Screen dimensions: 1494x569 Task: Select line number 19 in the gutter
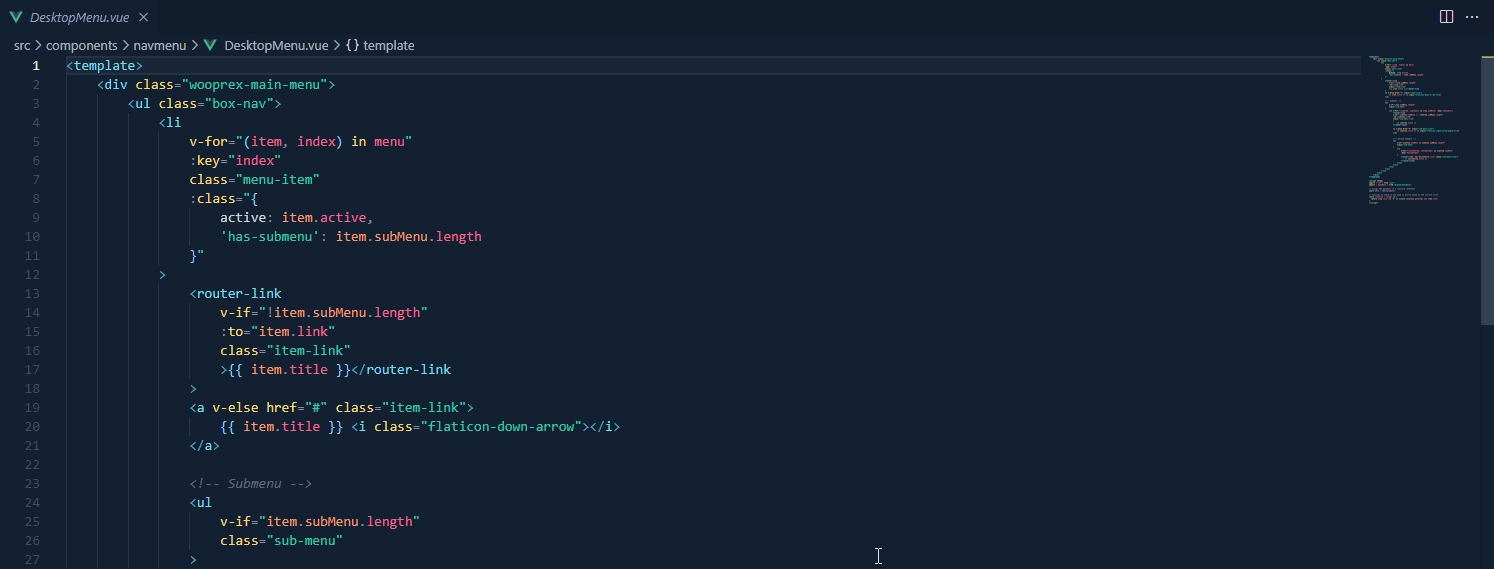[x=31, y=407]
